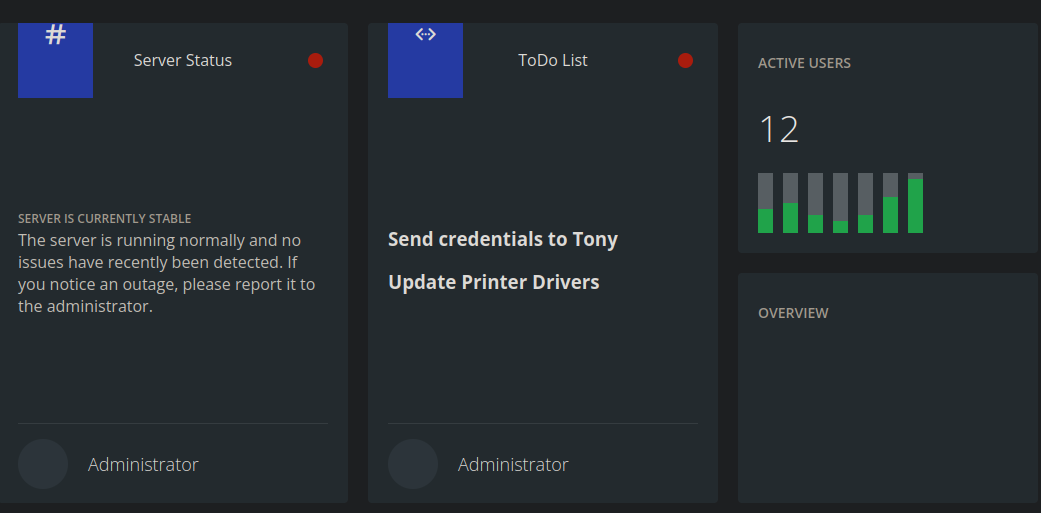Select the avatar circle in ToDo List card
The height and width of the screenshot is (513, 1041).
[413, 464]
